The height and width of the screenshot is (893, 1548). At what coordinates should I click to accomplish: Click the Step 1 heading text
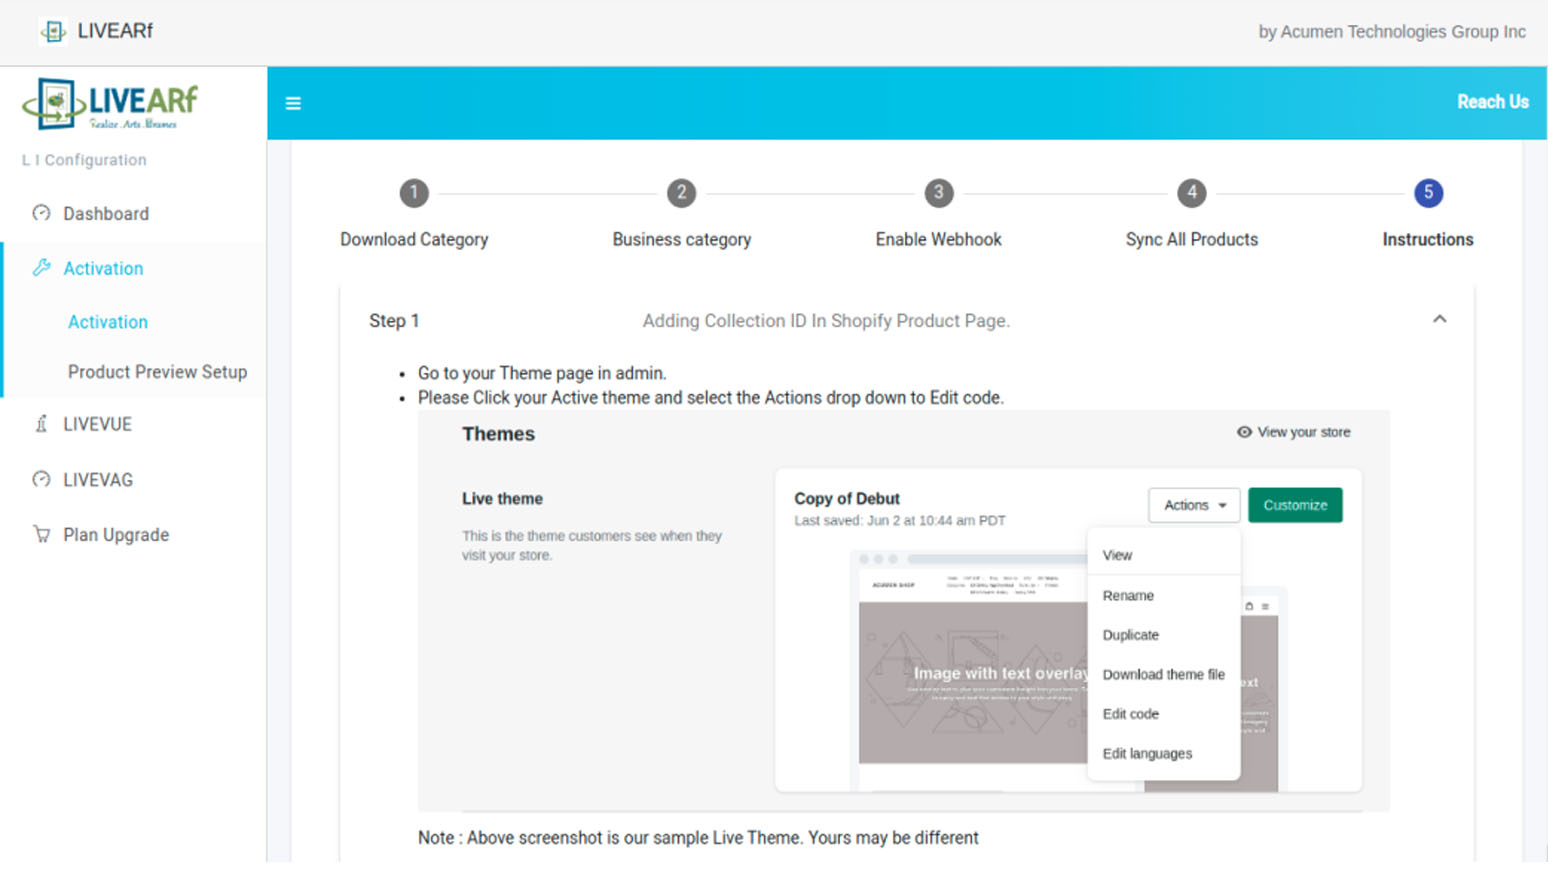coord(394,321)
